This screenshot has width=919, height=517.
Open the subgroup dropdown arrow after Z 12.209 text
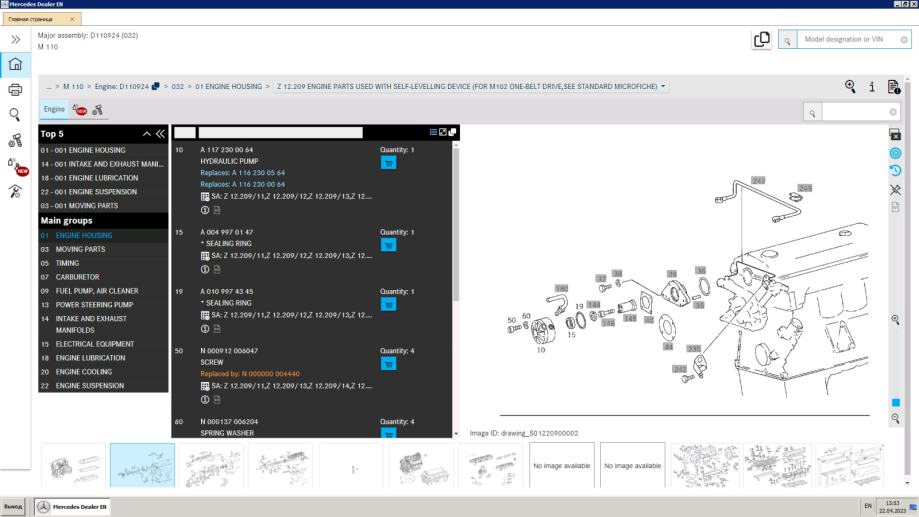(663, 86)
